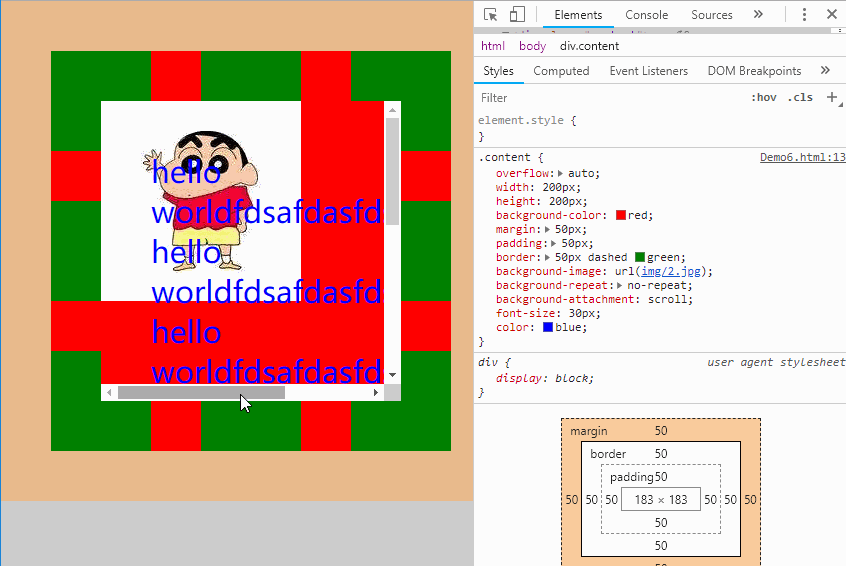Close the DevTools panel
The height and width of the screenshot is (566, 846).
[x=831, y=15]
